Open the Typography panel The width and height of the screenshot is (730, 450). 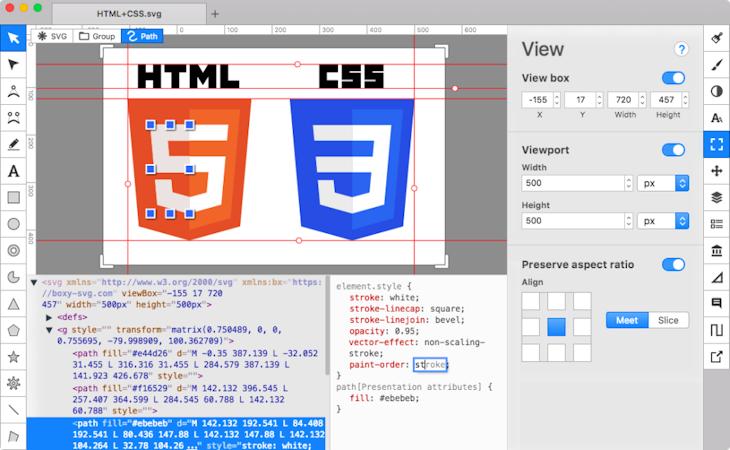coord(716,118)
